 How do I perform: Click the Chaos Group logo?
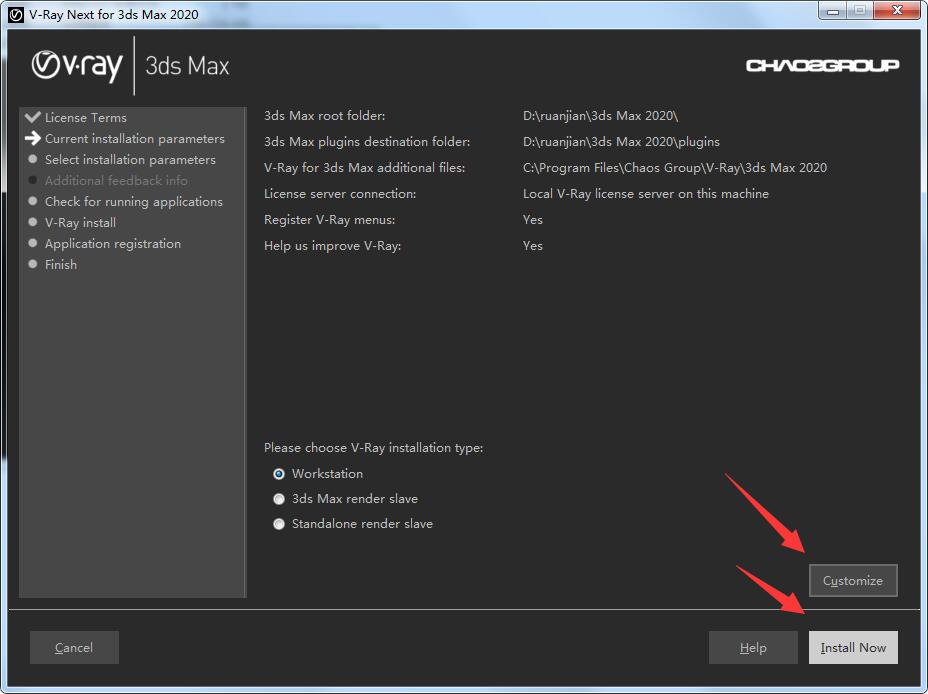pyautogui.click(x=822, y=66)
